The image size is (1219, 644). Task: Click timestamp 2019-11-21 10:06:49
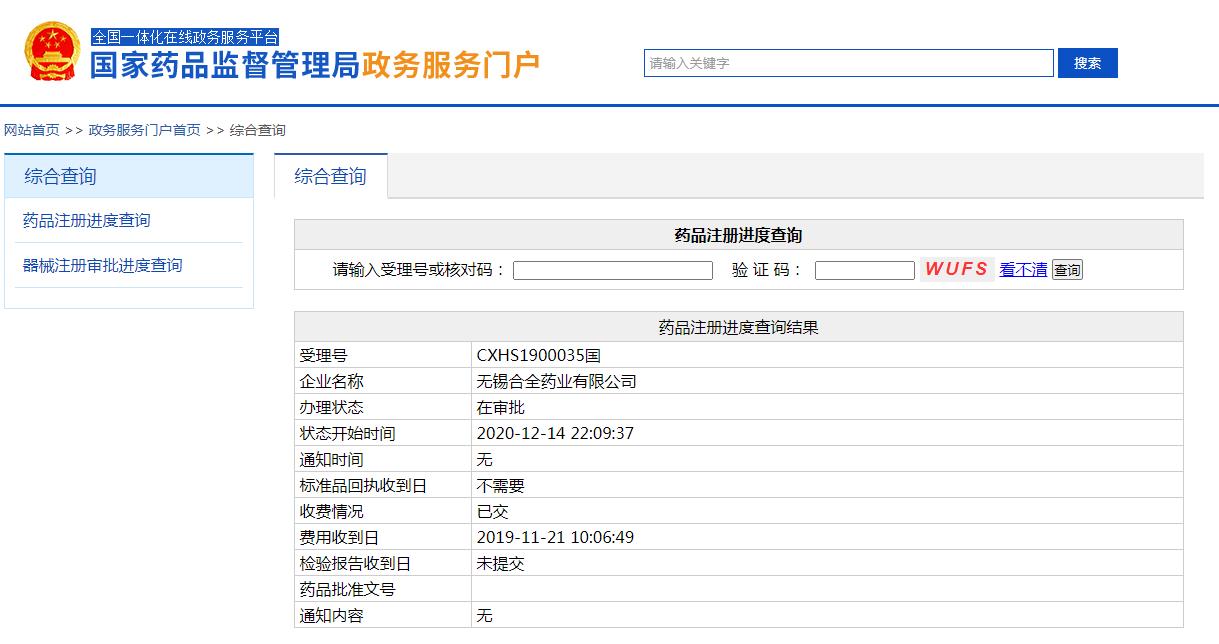tap(555, 537)
